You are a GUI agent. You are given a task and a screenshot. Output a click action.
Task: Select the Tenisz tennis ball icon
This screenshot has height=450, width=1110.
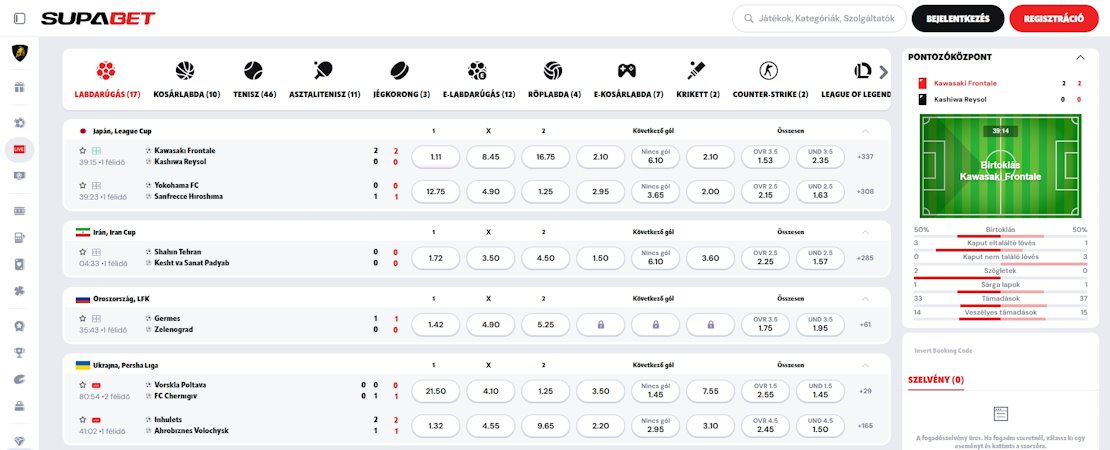(x=253, y=70)
